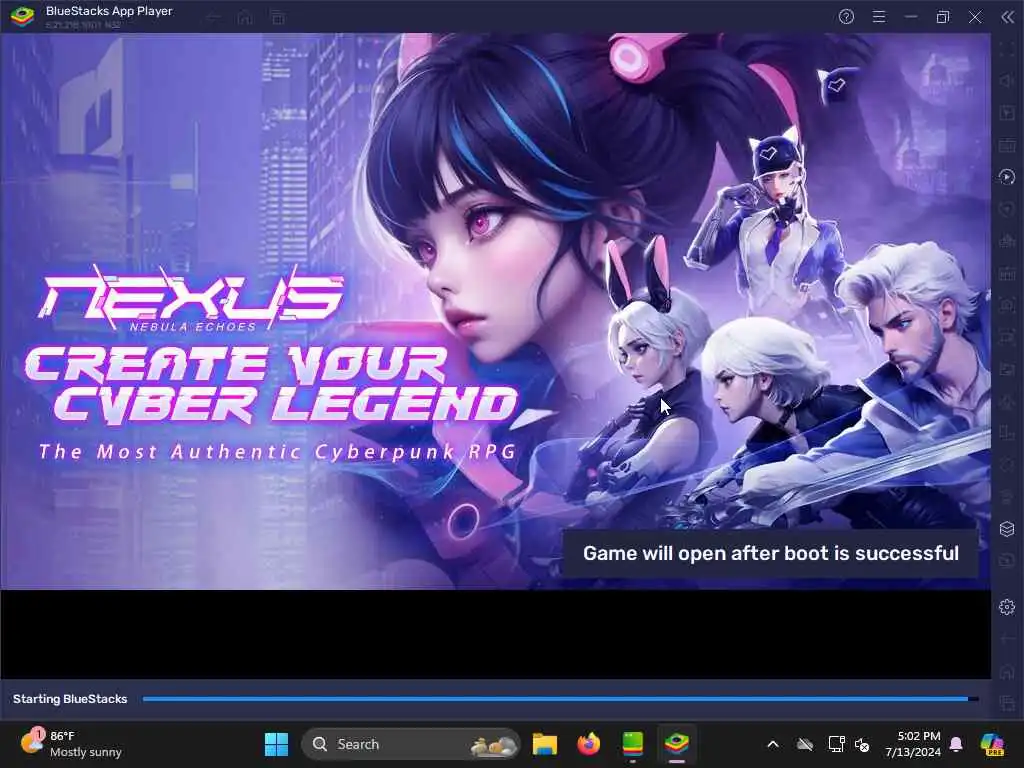Minimize the BlueStacks window
The width and height of the screenshot is (1024, 768).
tap(911, 17)
